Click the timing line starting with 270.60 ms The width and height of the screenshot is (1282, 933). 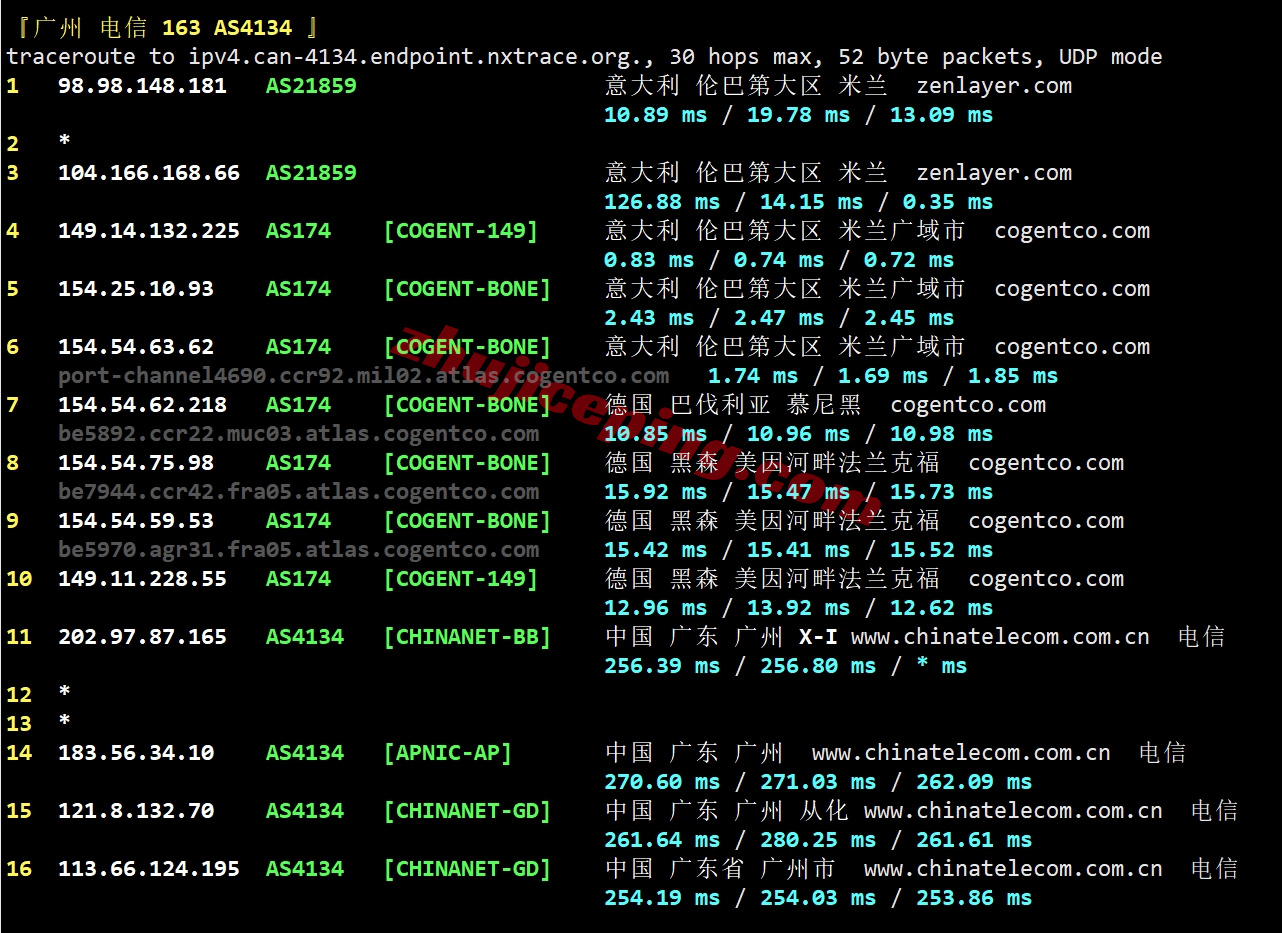click(x=818, y=782)
